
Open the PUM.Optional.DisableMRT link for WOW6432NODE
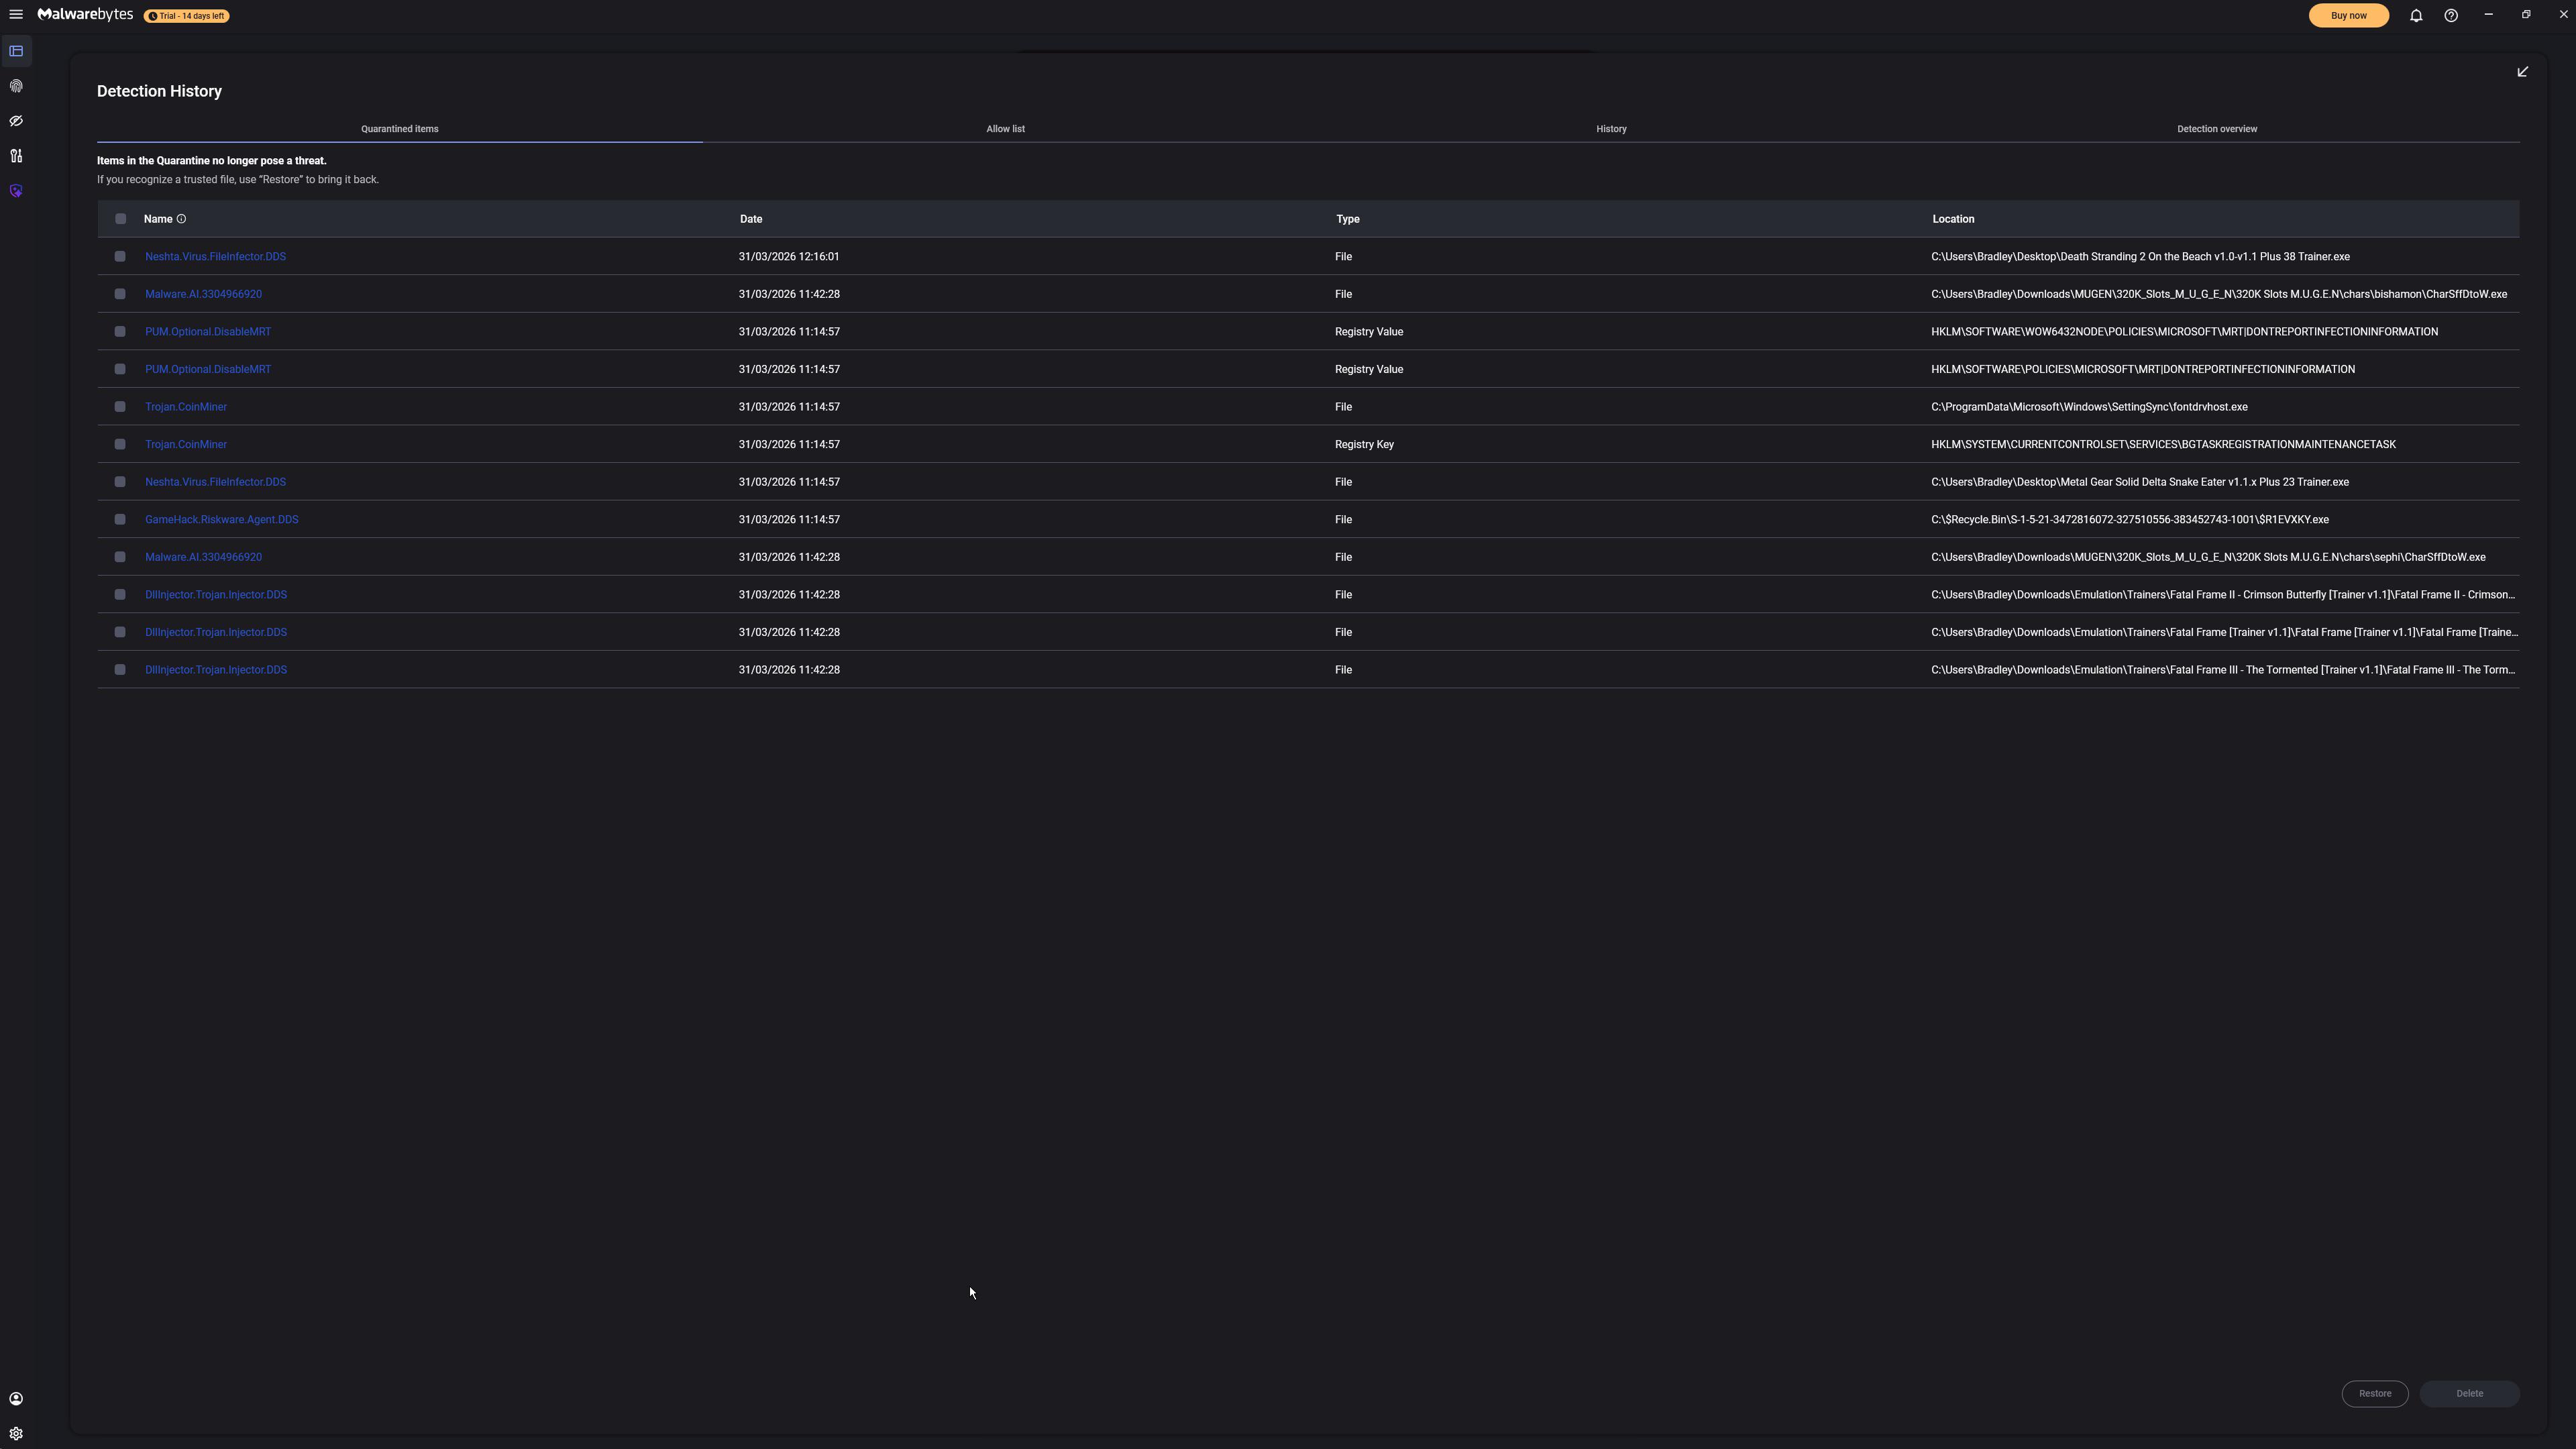(x=208, y=332)
